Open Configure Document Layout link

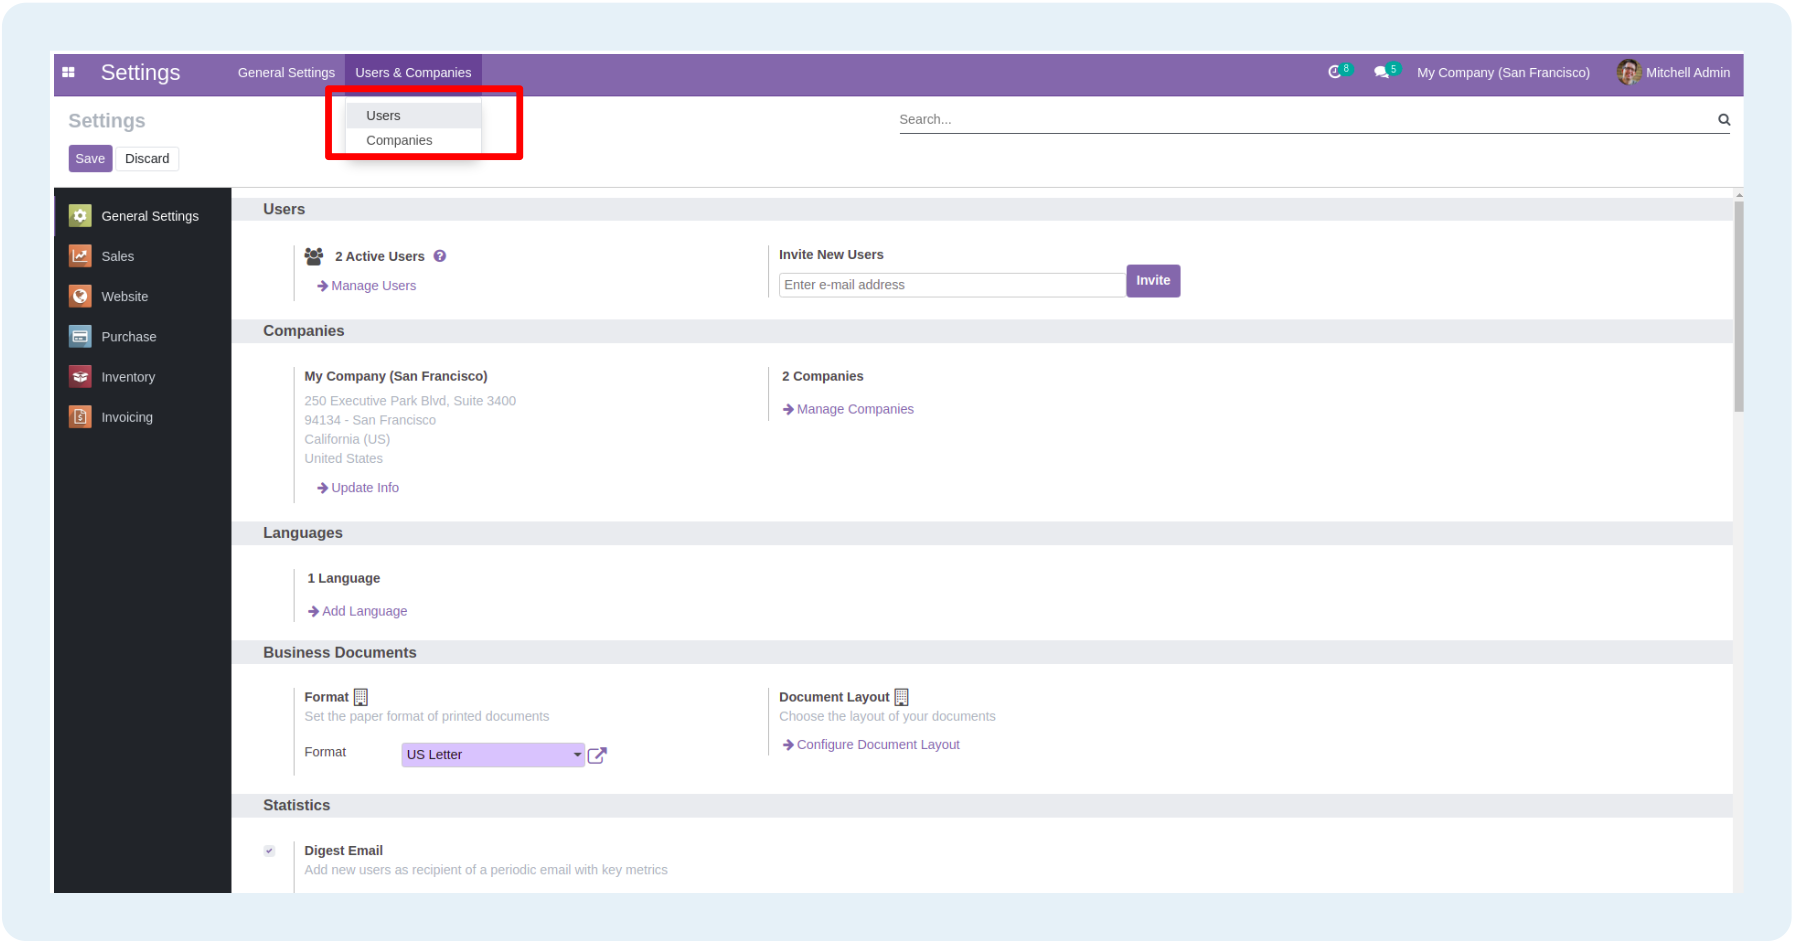click(871, 745)
